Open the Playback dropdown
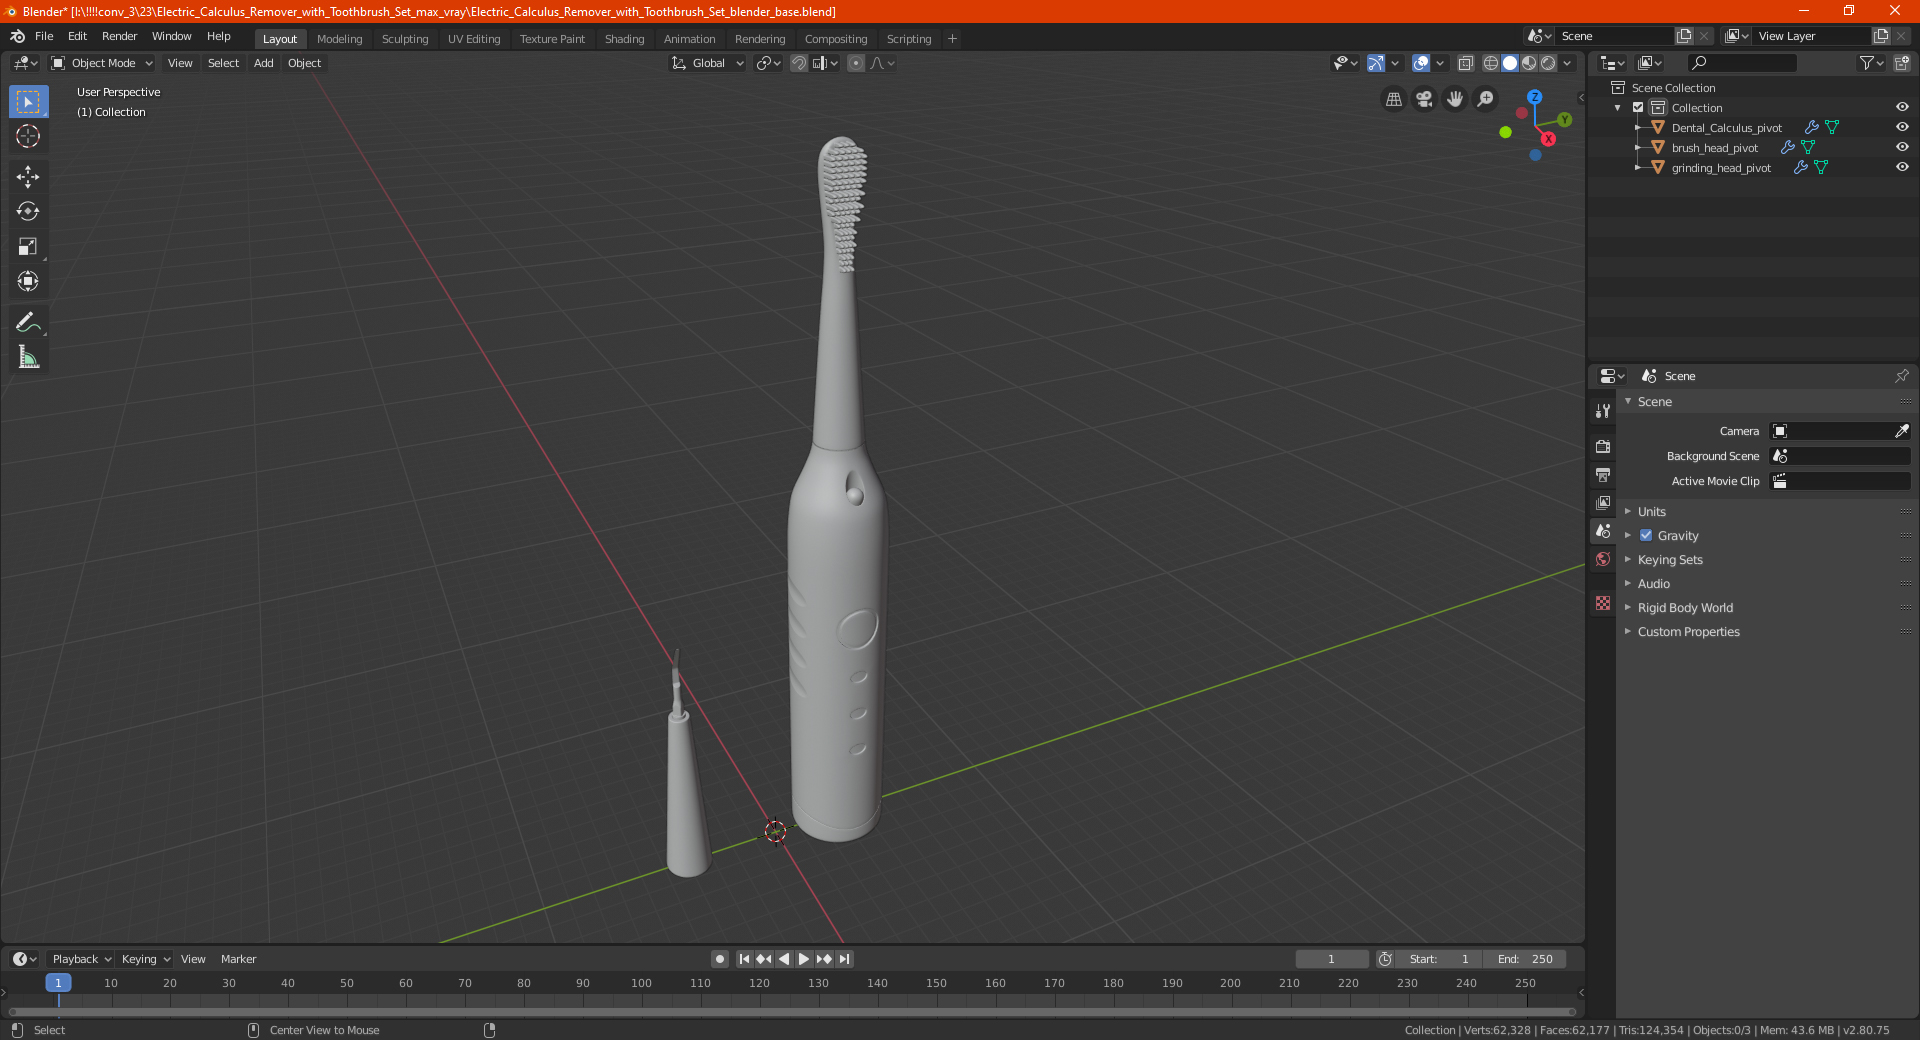 click(82, 959)
